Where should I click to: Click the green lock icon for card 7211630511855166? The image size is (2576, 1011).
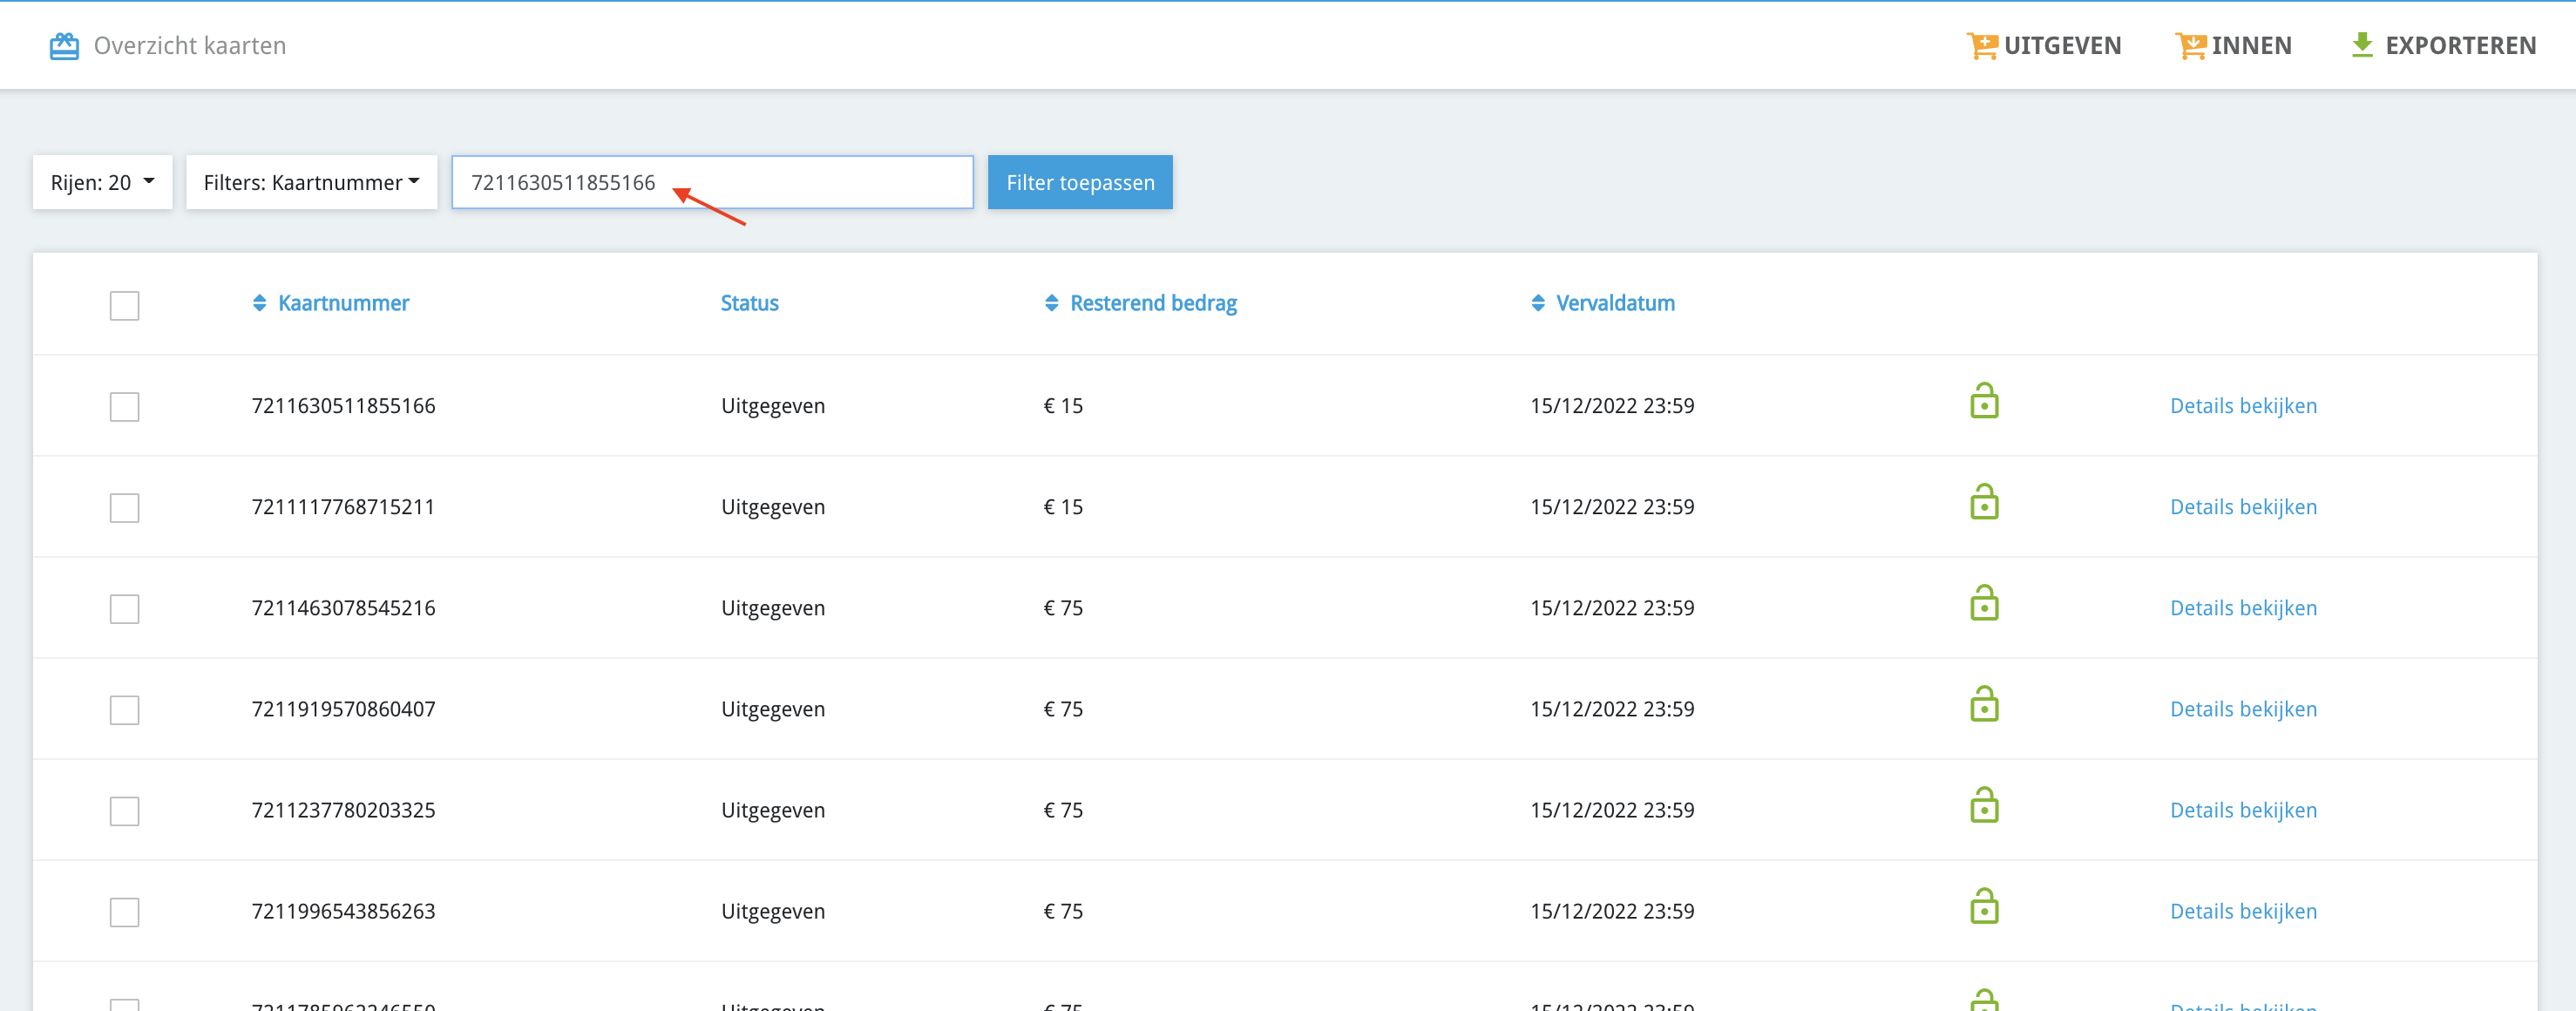[1984, 402]
